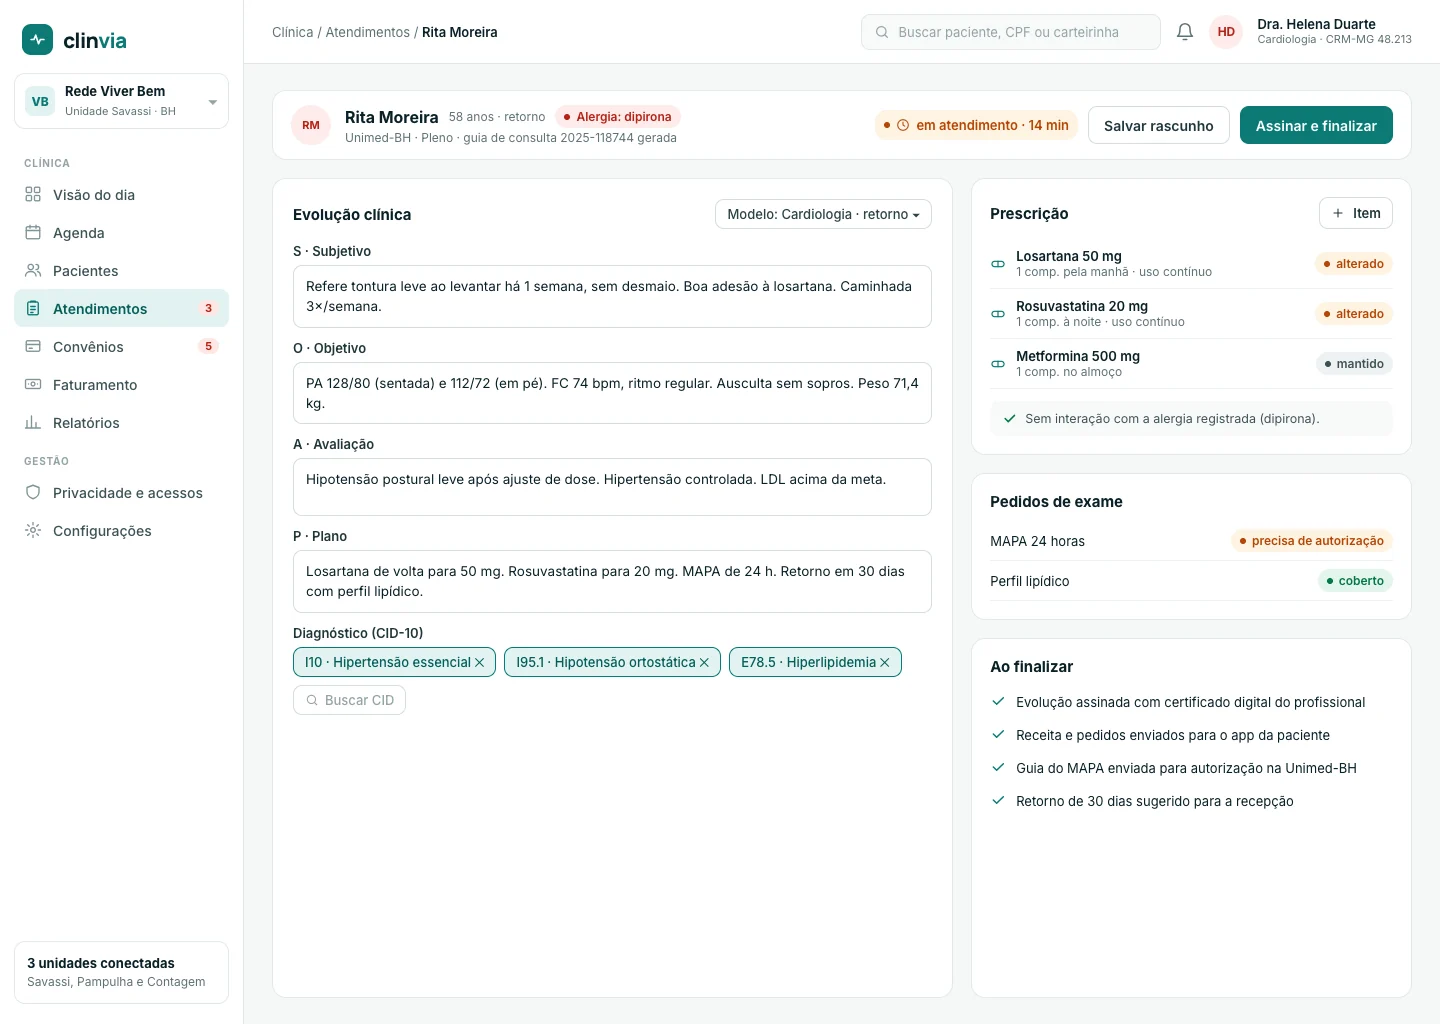Click the Atendimentos breadcrumb link

367,32
